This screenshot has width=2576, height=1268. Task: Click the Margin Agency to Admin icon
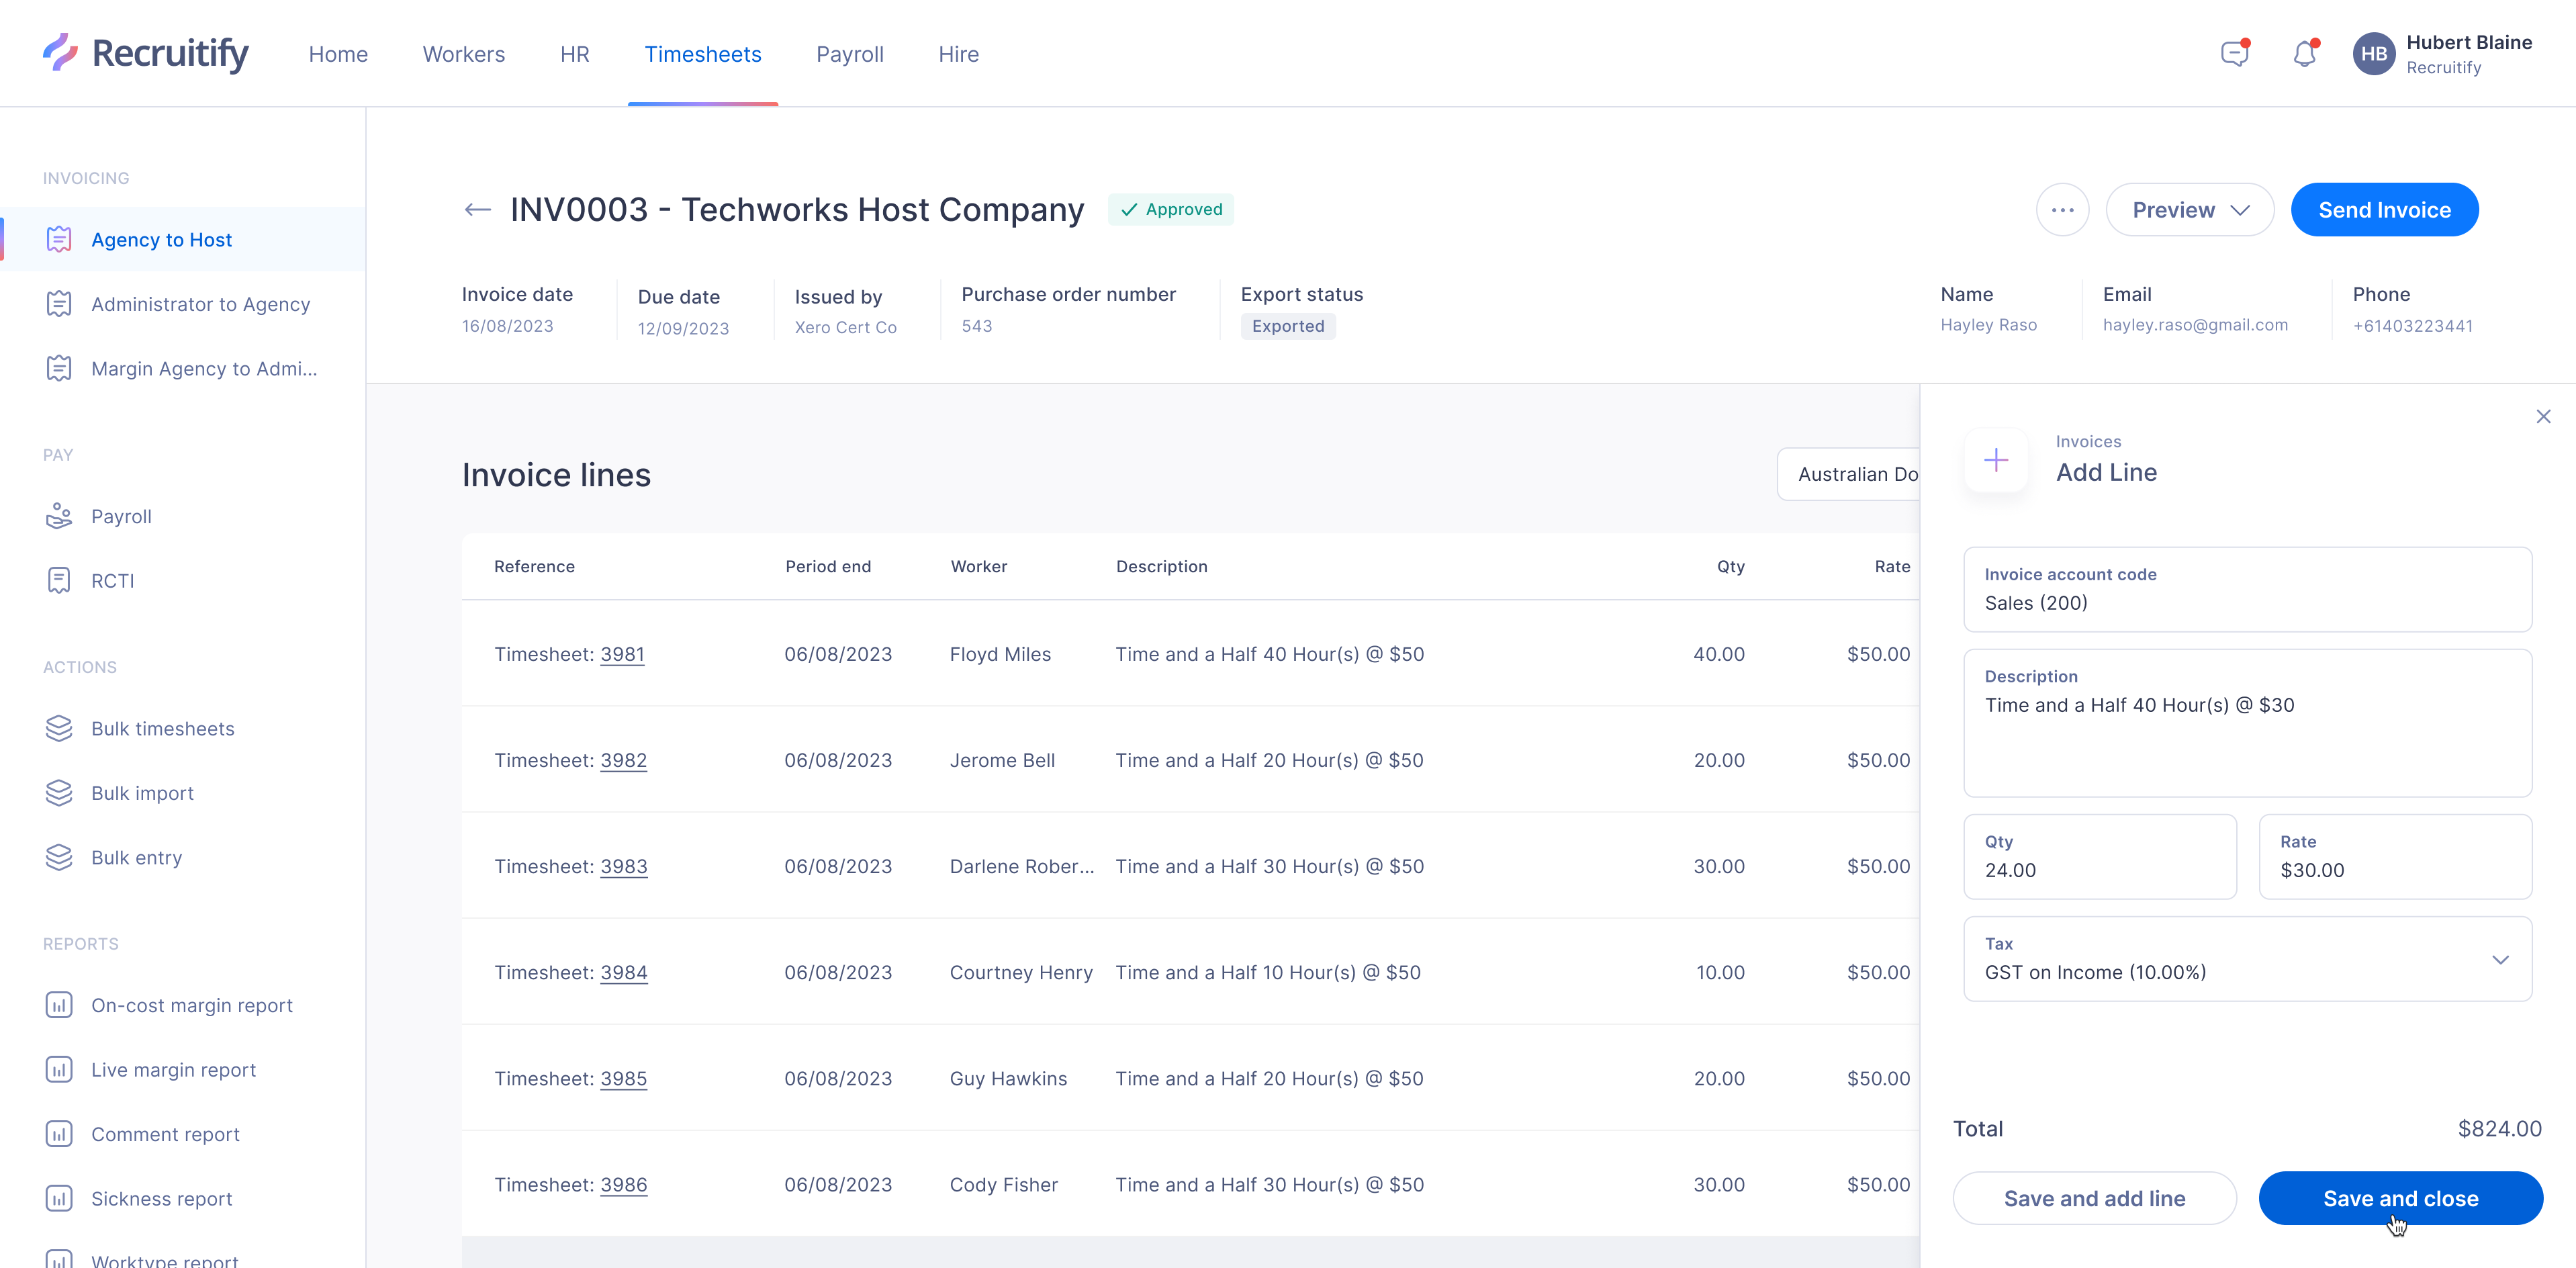coord(59,368)
